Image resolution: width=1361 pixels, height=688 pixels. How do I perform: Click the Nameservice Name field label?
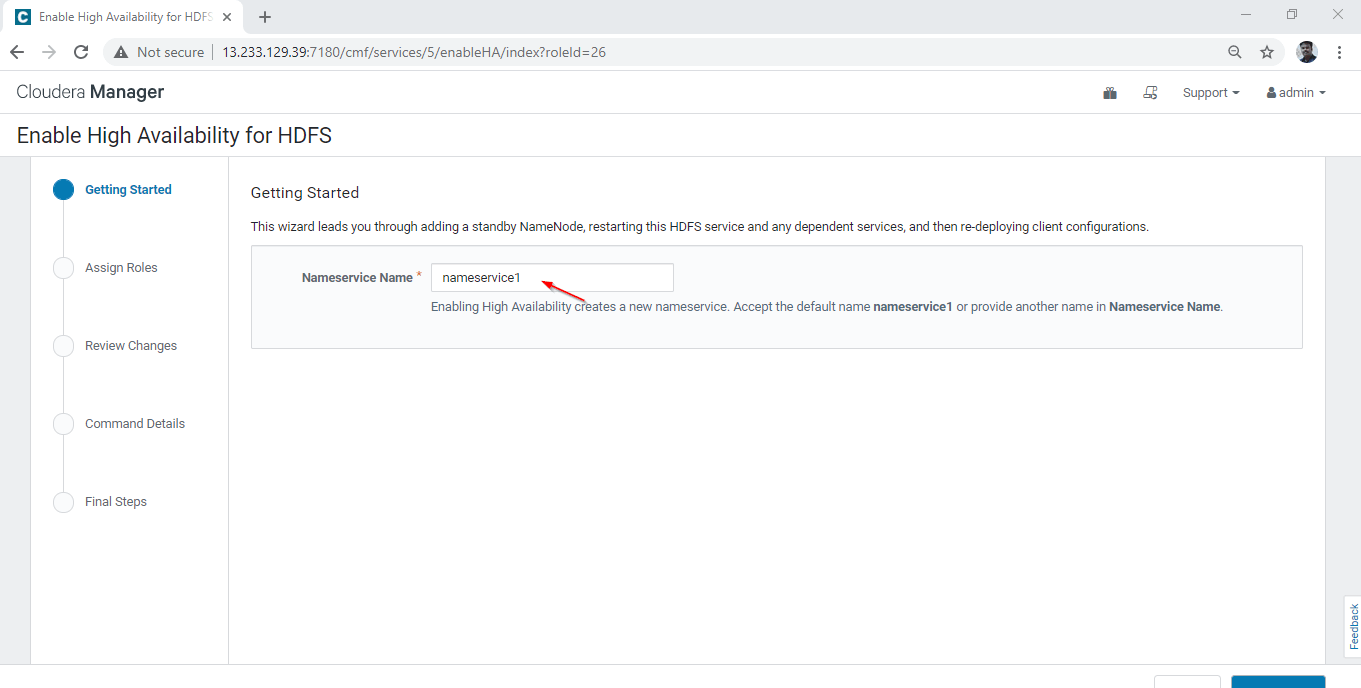coord(357,278)
